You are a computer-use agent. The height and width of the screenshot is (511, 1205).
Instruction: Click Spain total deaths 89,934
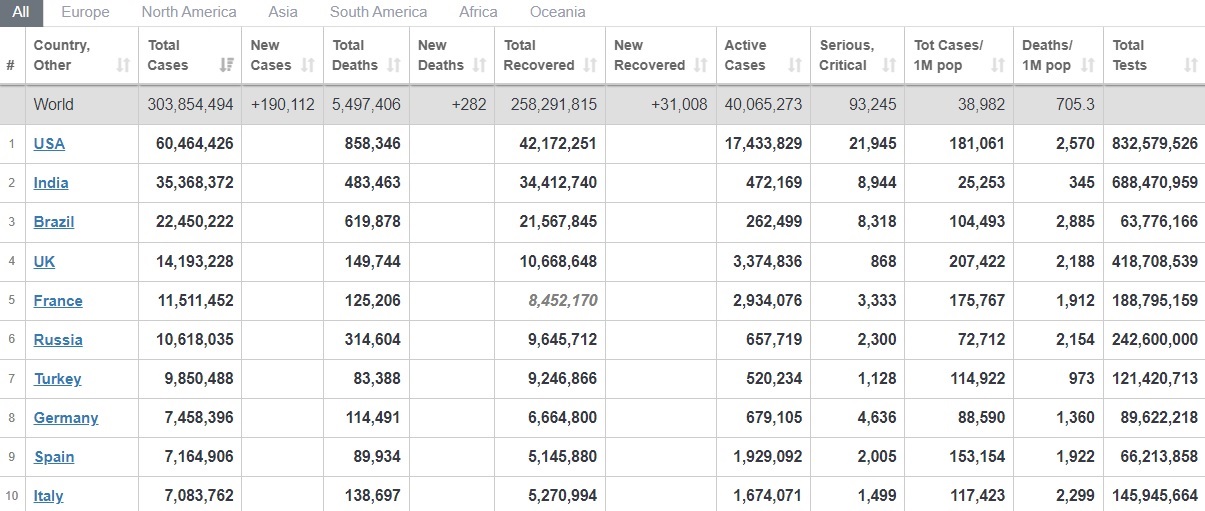[x=376, y=456]
